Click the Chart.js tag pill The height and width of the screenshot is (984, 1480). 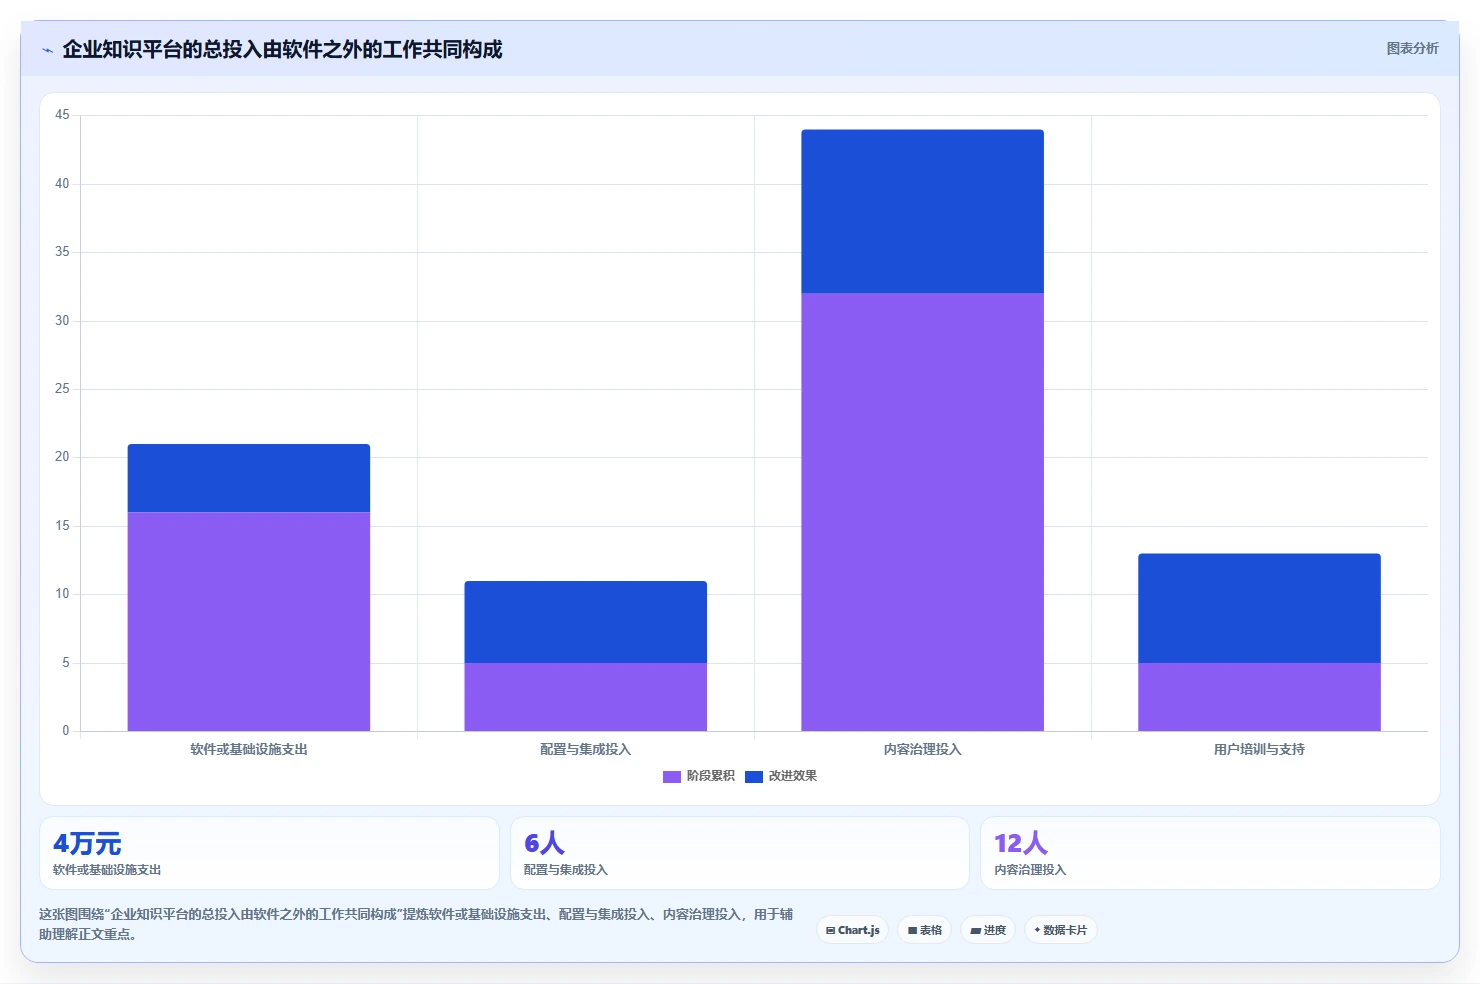pos(852,930)
